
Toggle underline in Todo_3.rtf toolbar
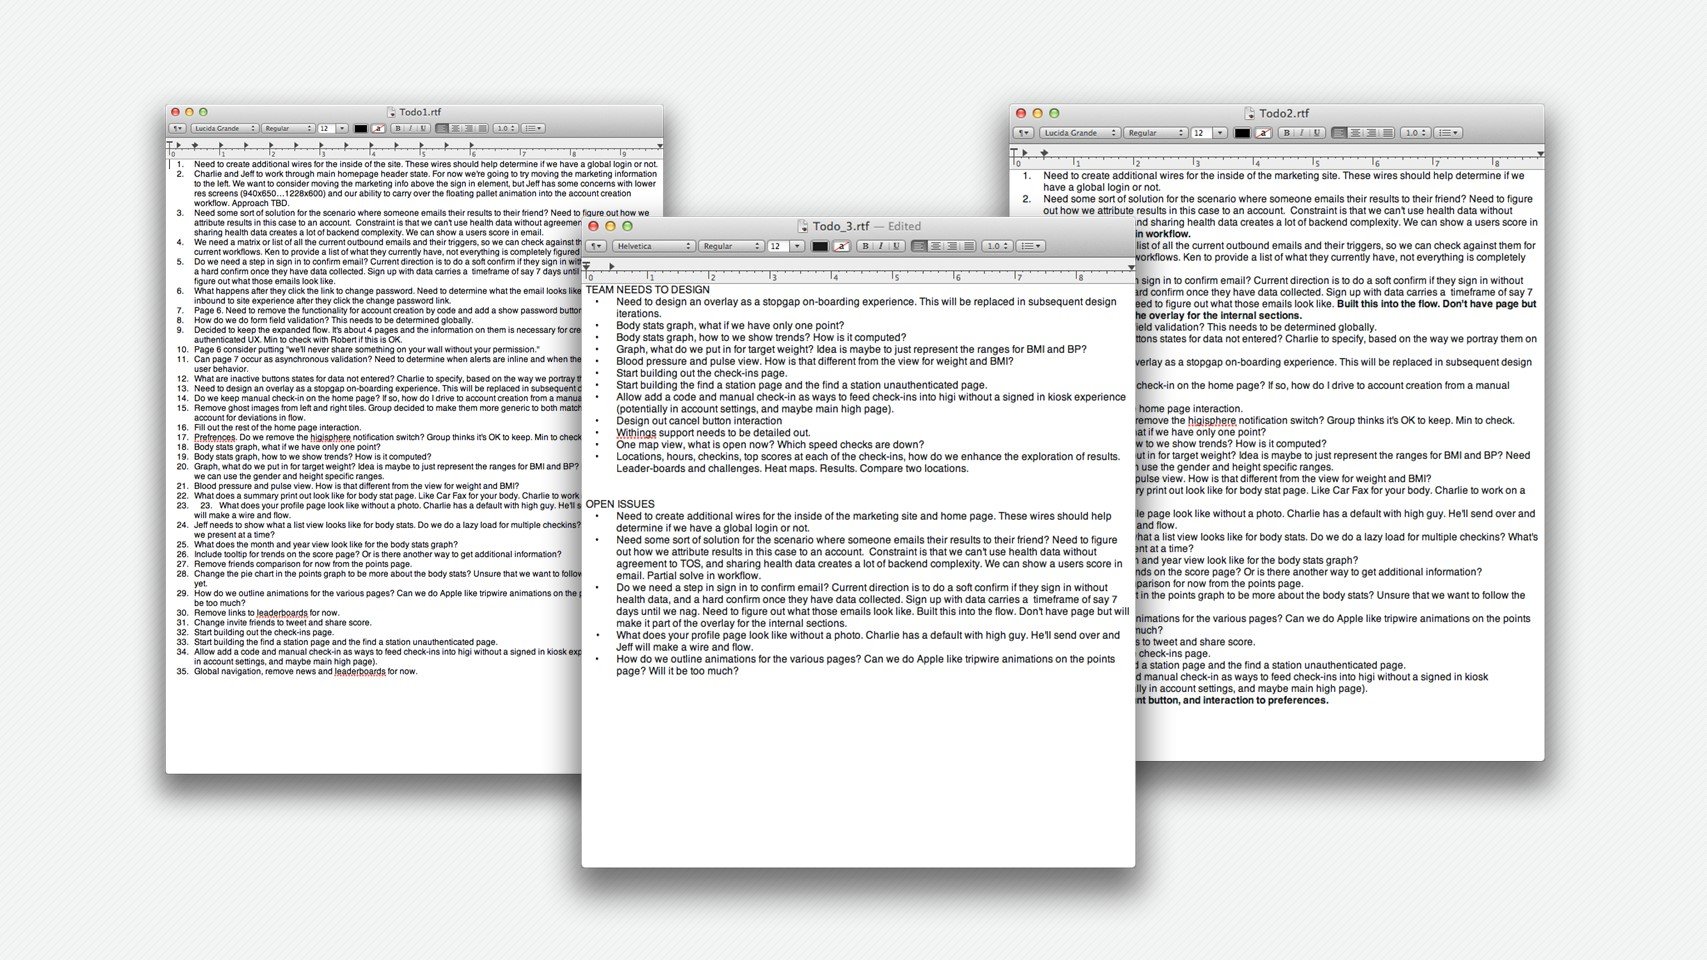pos(896,246)
